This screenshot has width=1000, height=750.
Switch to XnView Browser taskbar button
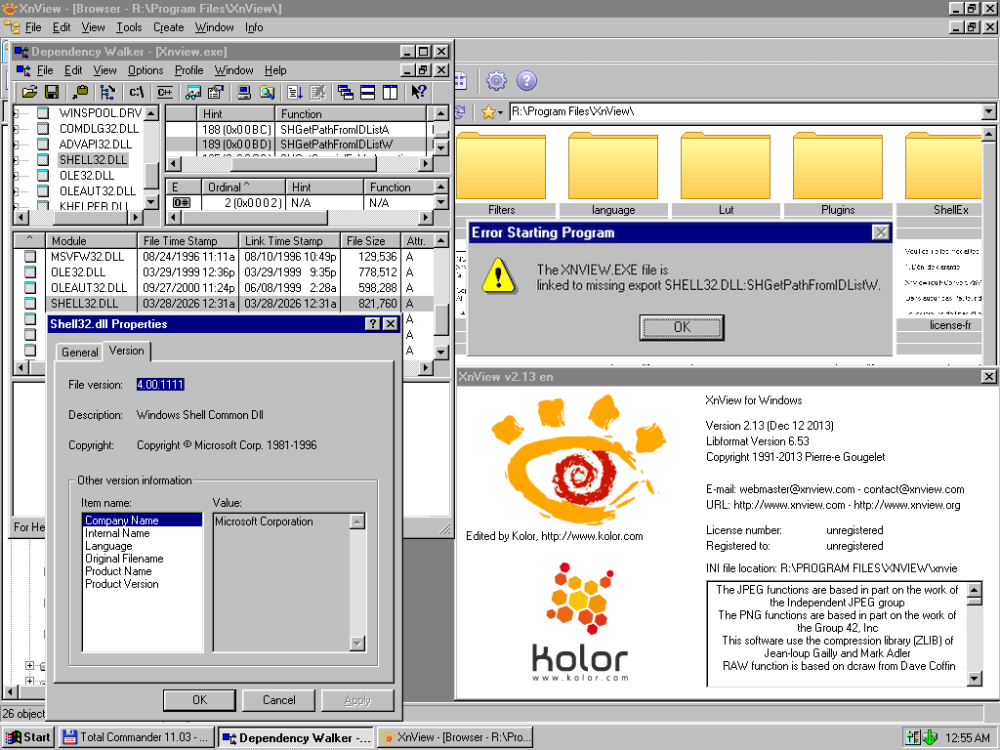click(455, 737)
